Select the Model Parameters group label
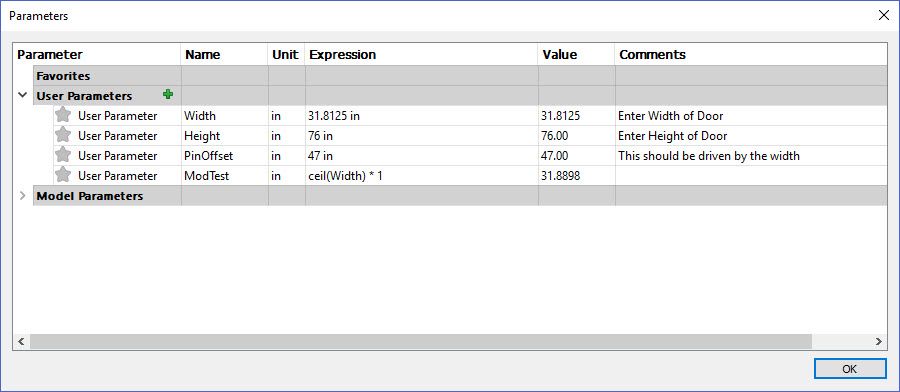This screenshot has width=900, height=392. pos(90,196)
